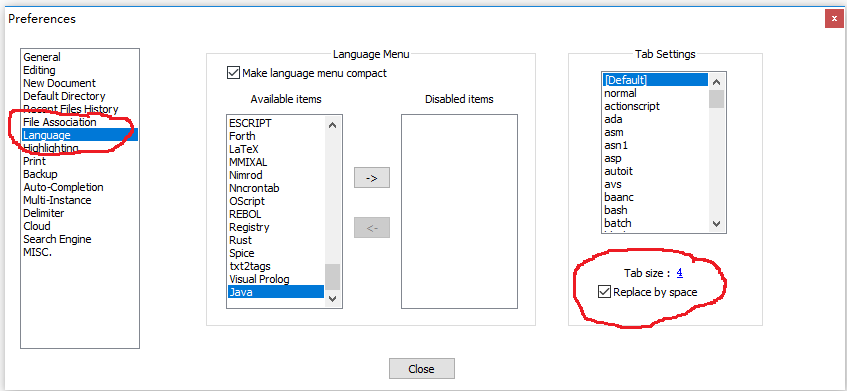Viewport: 847px width, 391px height.
Task: Close Preferences with the red X
Action: (835, 18)
